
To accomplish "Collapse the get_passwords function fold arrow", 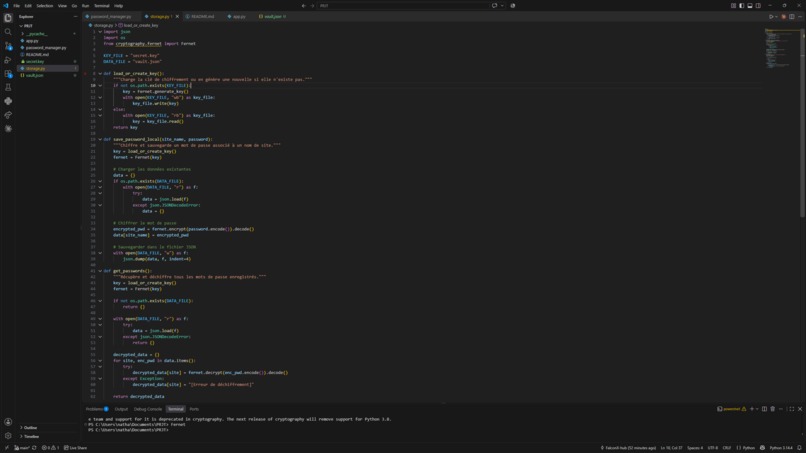I will [x=100, y=271].
